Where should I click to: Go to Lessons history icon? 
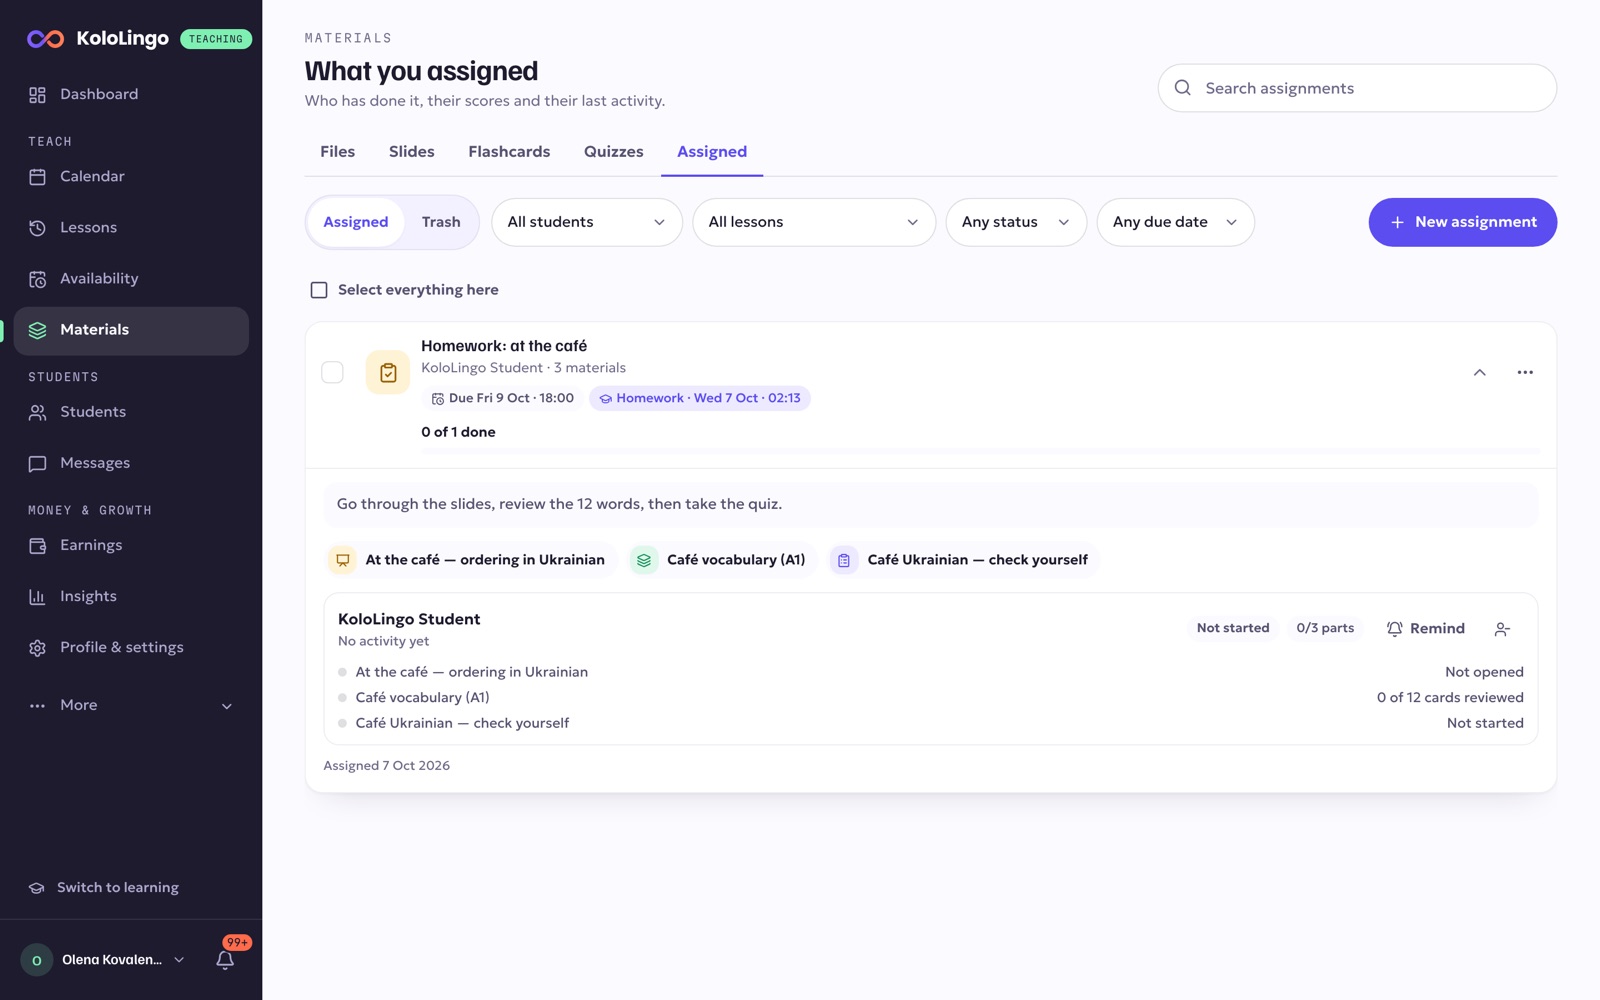click(x=37, y=228)
